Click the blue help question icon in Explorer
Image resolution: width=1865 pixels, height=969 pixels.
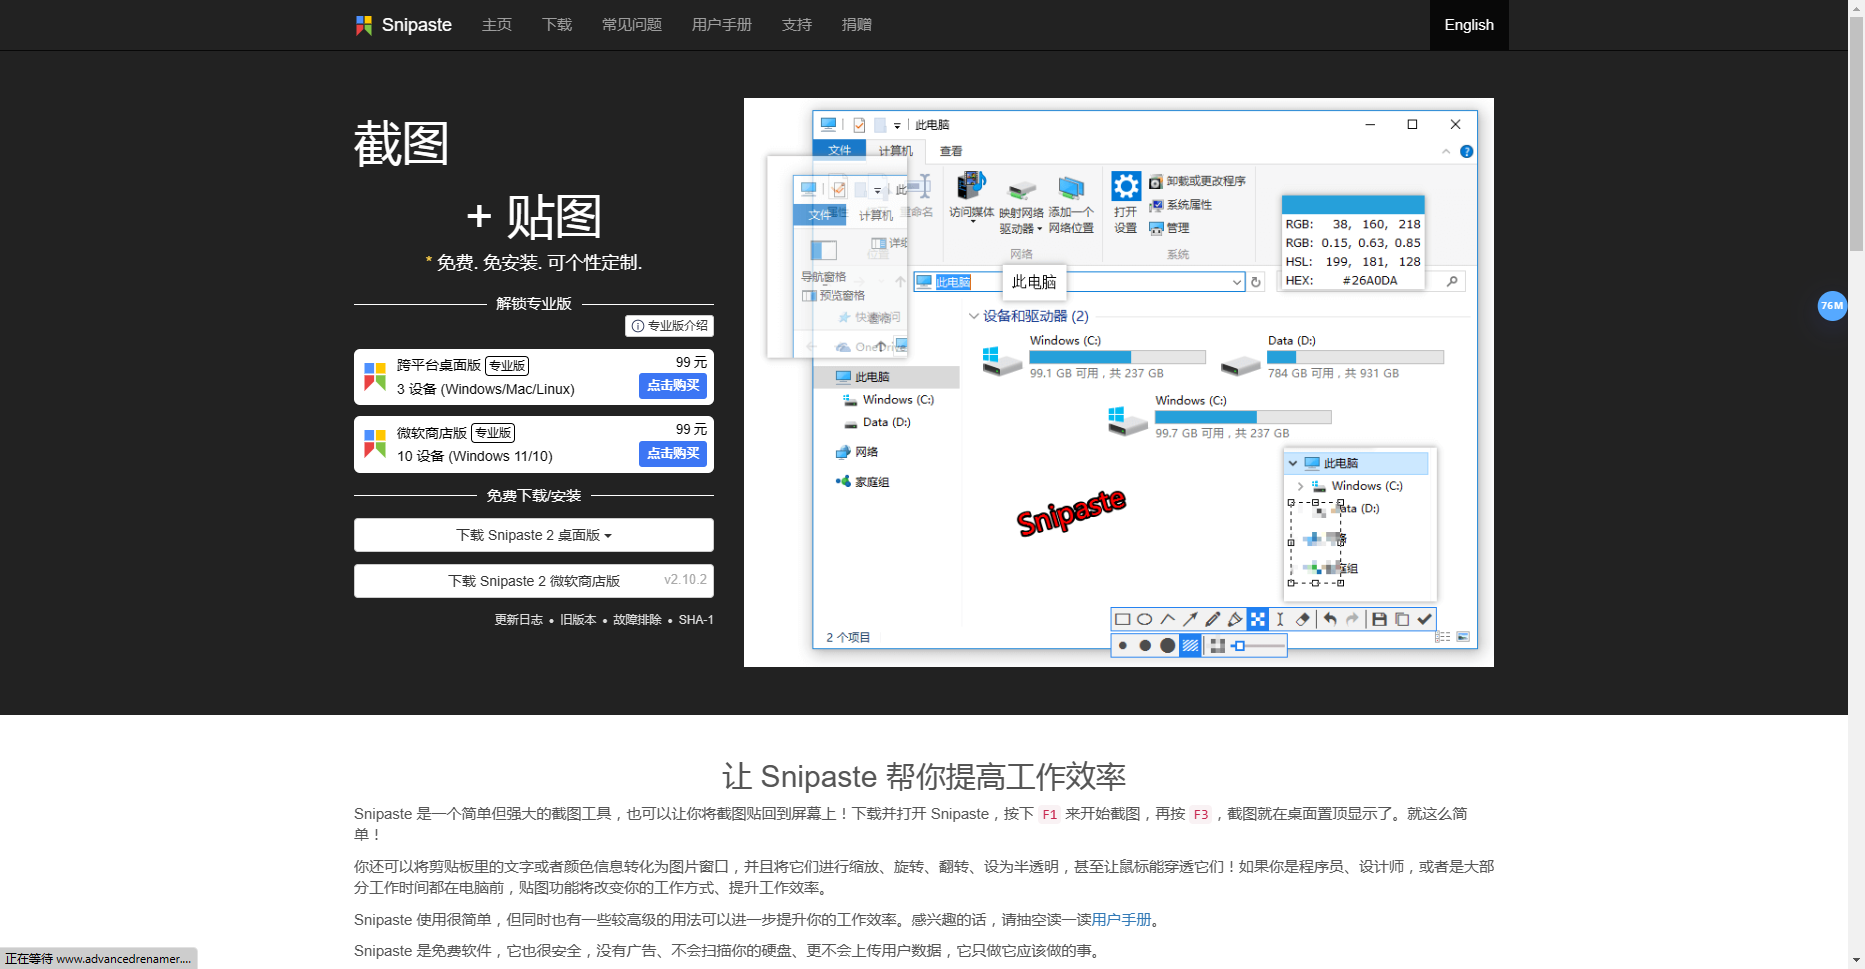(1467, 152)
